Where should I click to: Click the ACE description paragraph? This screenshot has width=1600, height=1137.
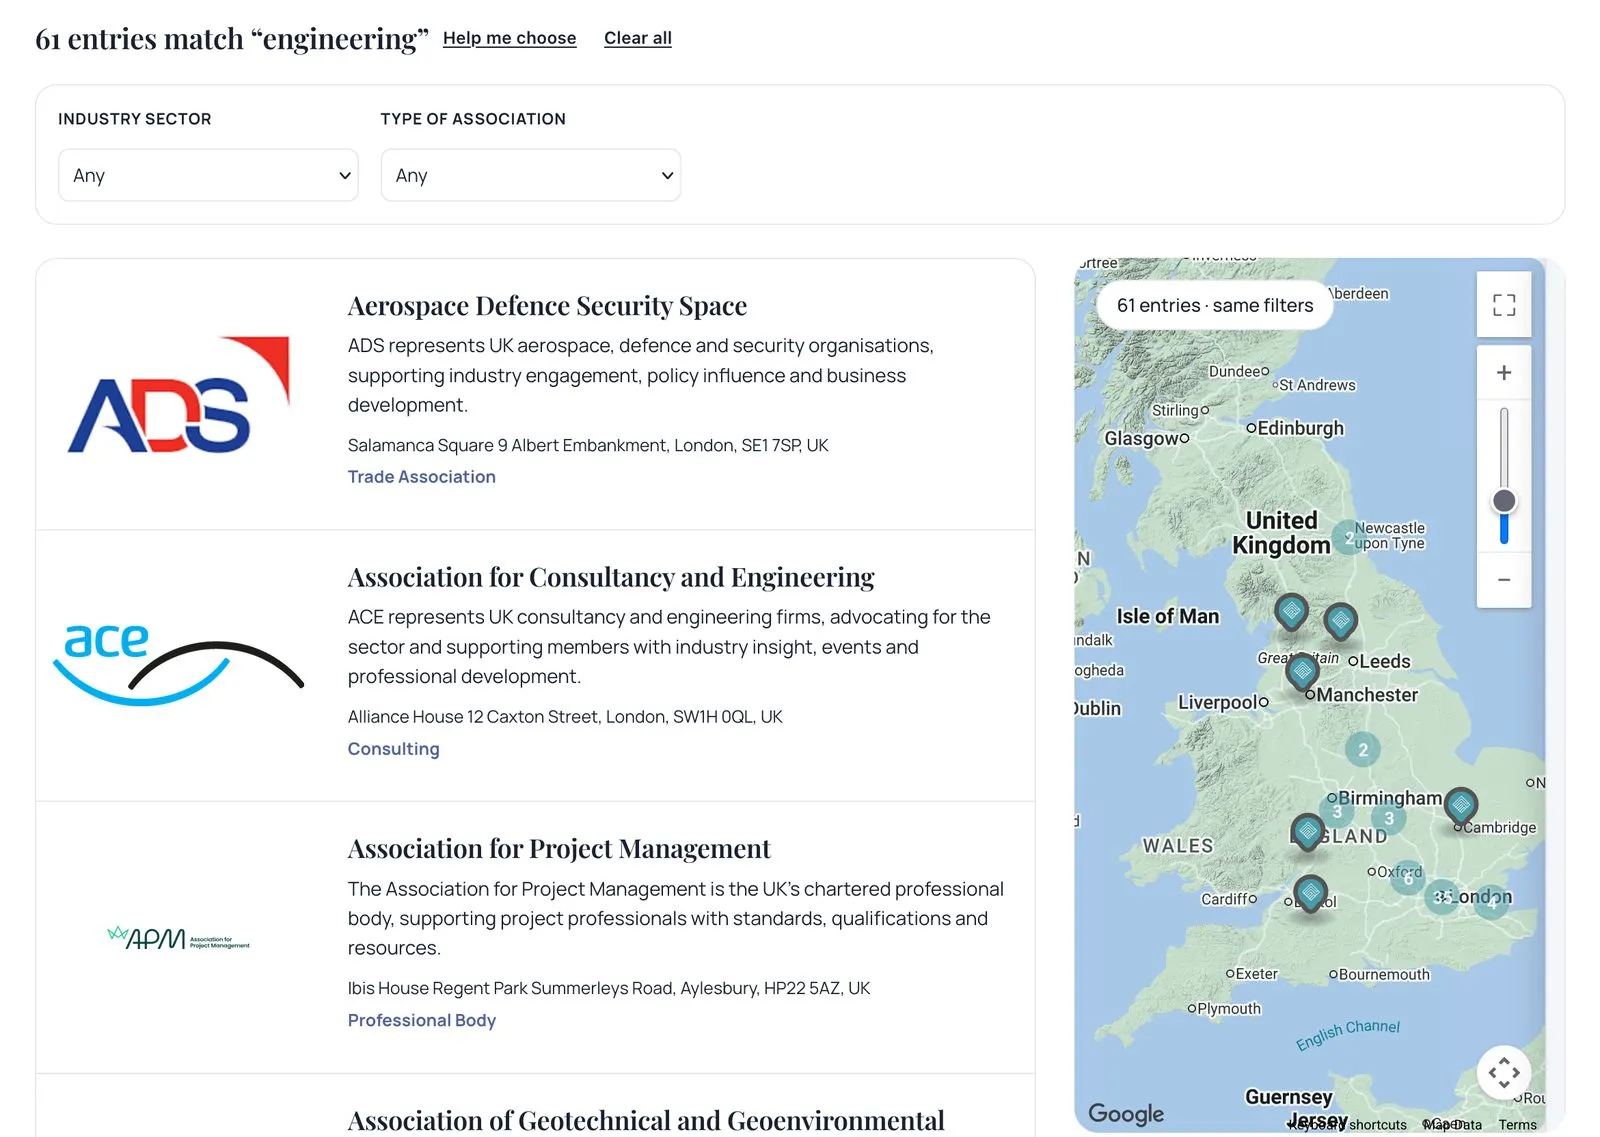pyautogui.click(x=669, y=647)
